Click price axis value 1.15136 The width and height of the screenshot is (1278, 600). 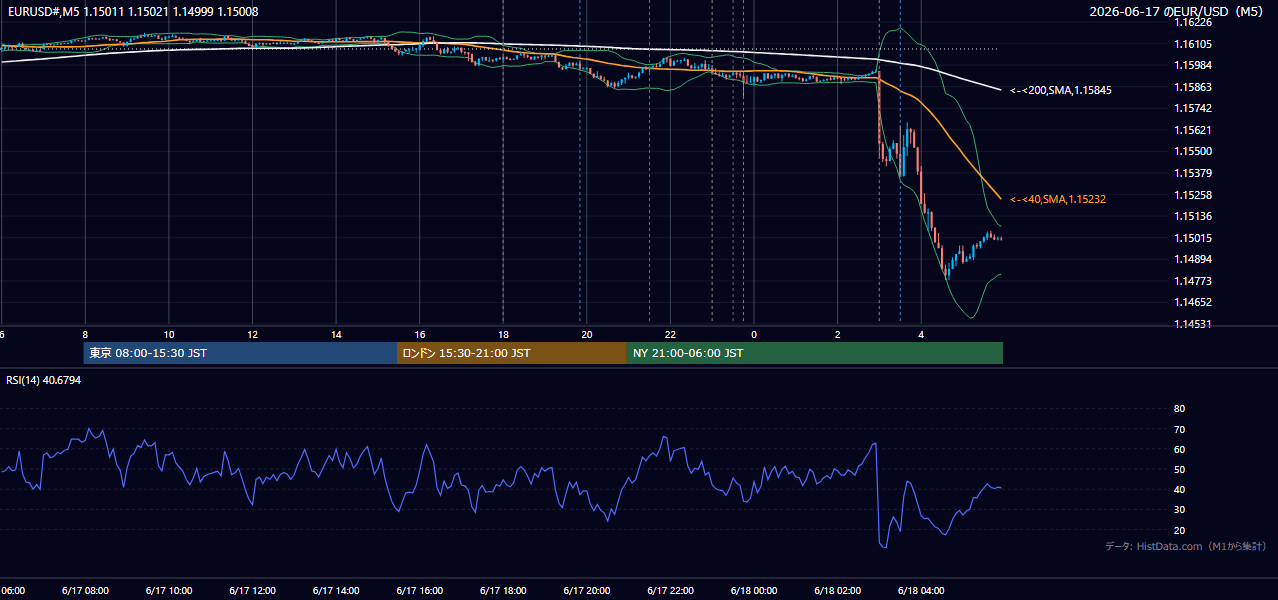click(x=1192, y=216)
